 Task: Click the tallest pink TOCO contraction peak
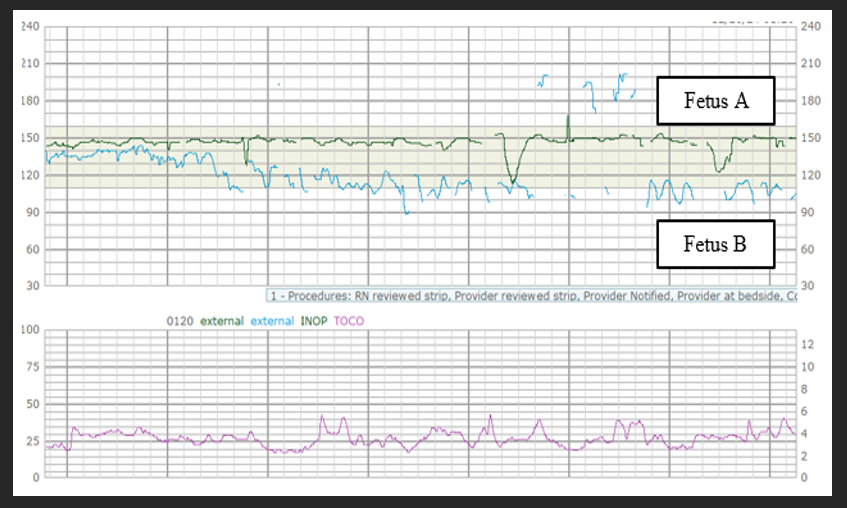[490, 416]
